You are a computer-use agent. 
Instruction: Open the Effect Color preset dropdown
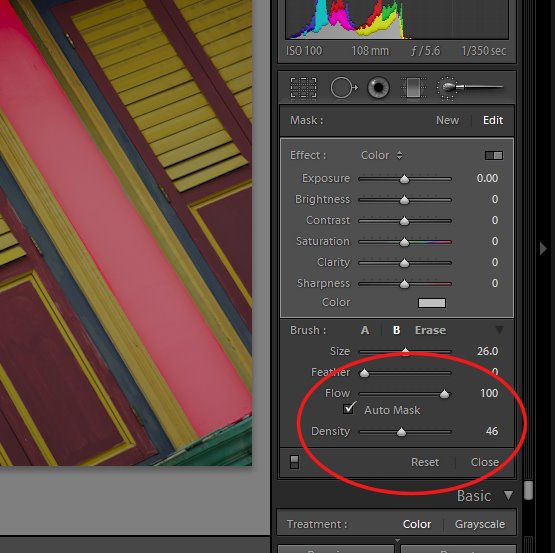[x=381, y=155]
